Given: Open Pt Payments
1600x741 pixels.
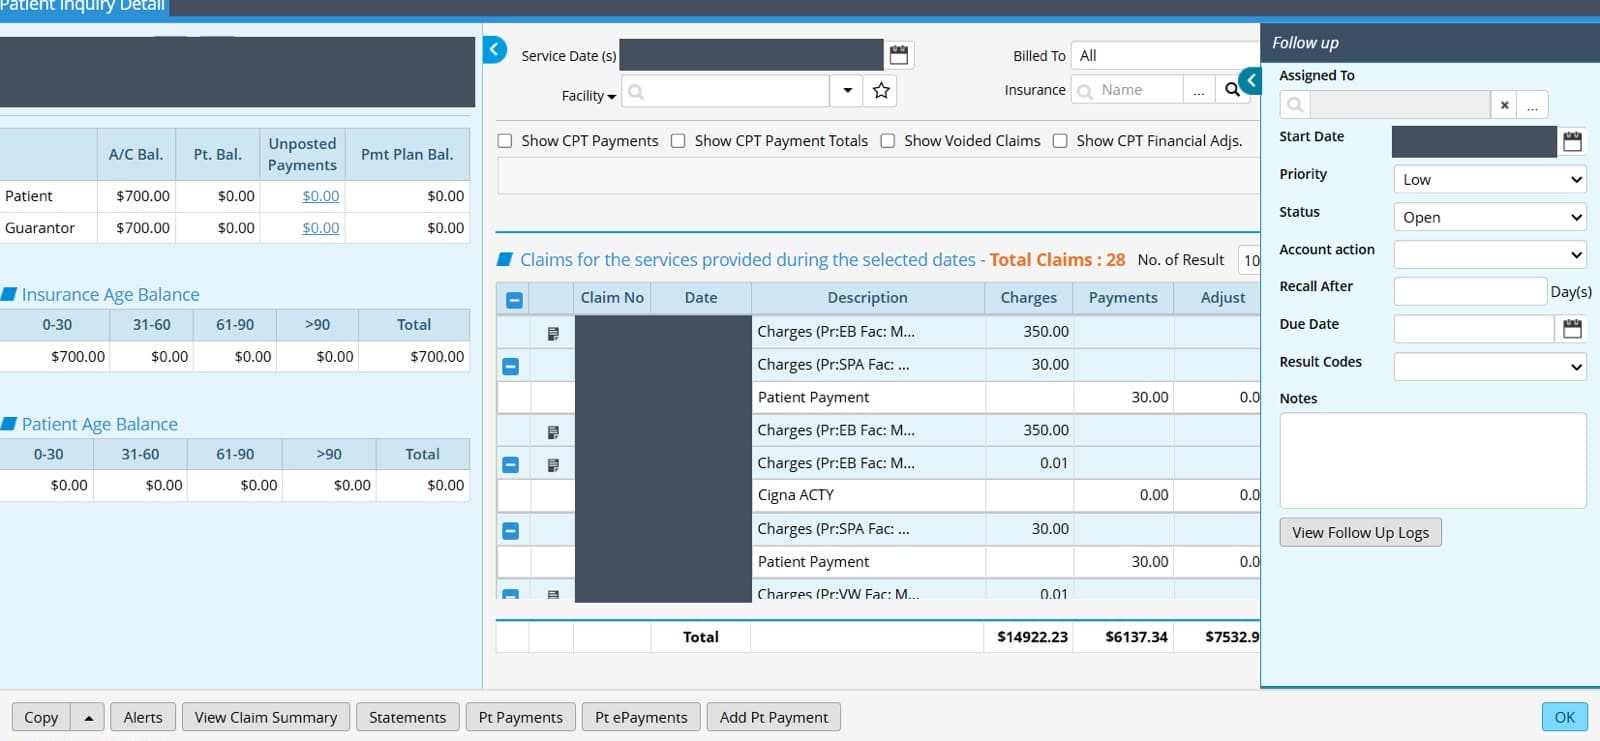Looking at the screenshot, I should point(521,717).
